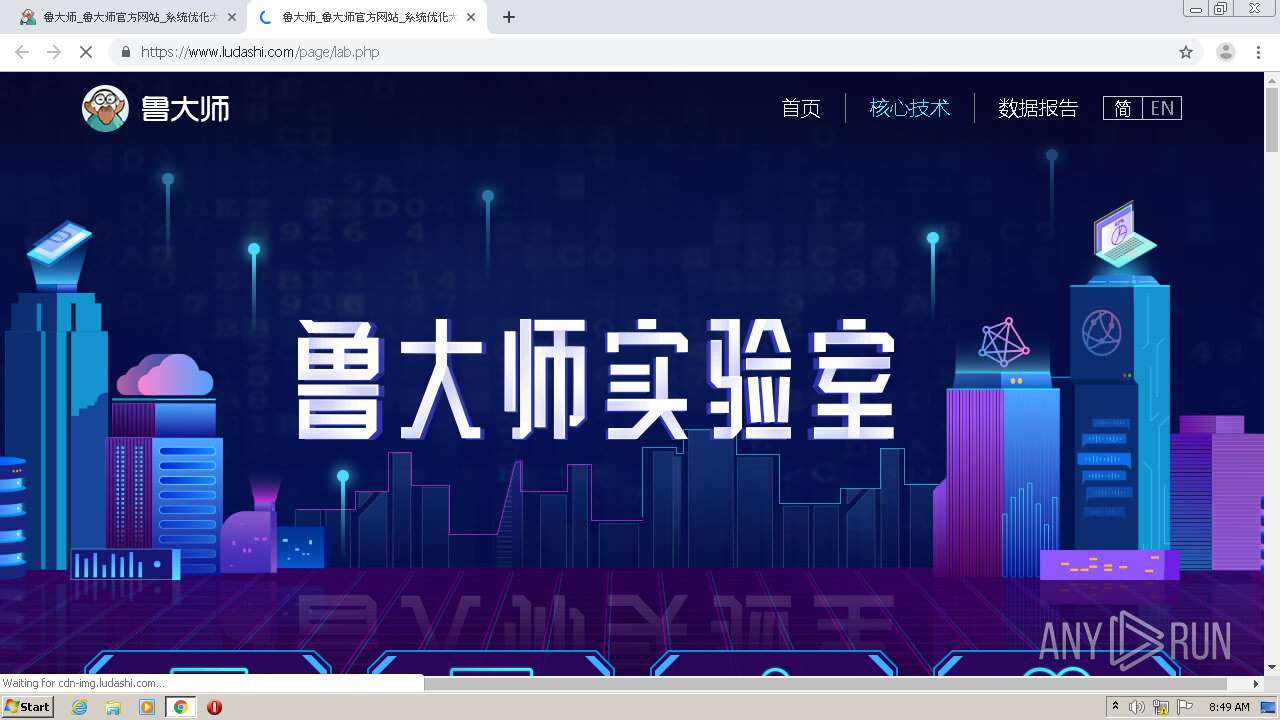This screenshot has height=720, width=1280.
Task: Open the Windows Start menu
Action: coord(27,706)
